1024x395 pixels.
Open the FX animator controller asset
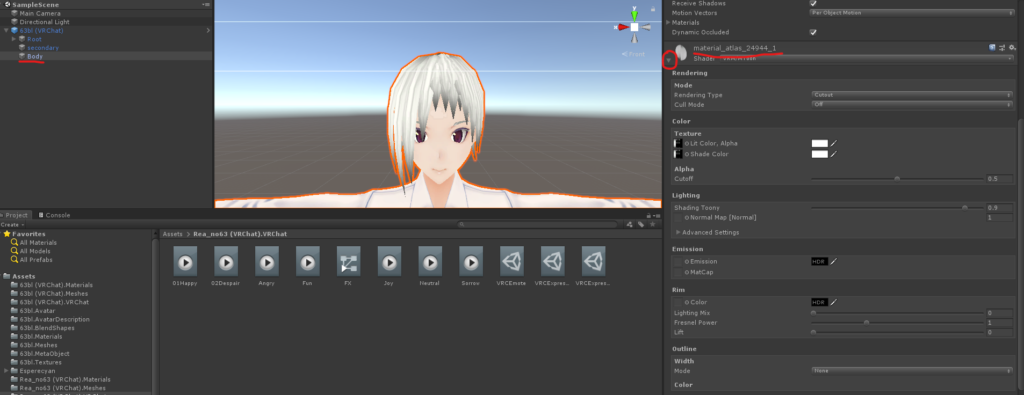[x=348, y=262]
